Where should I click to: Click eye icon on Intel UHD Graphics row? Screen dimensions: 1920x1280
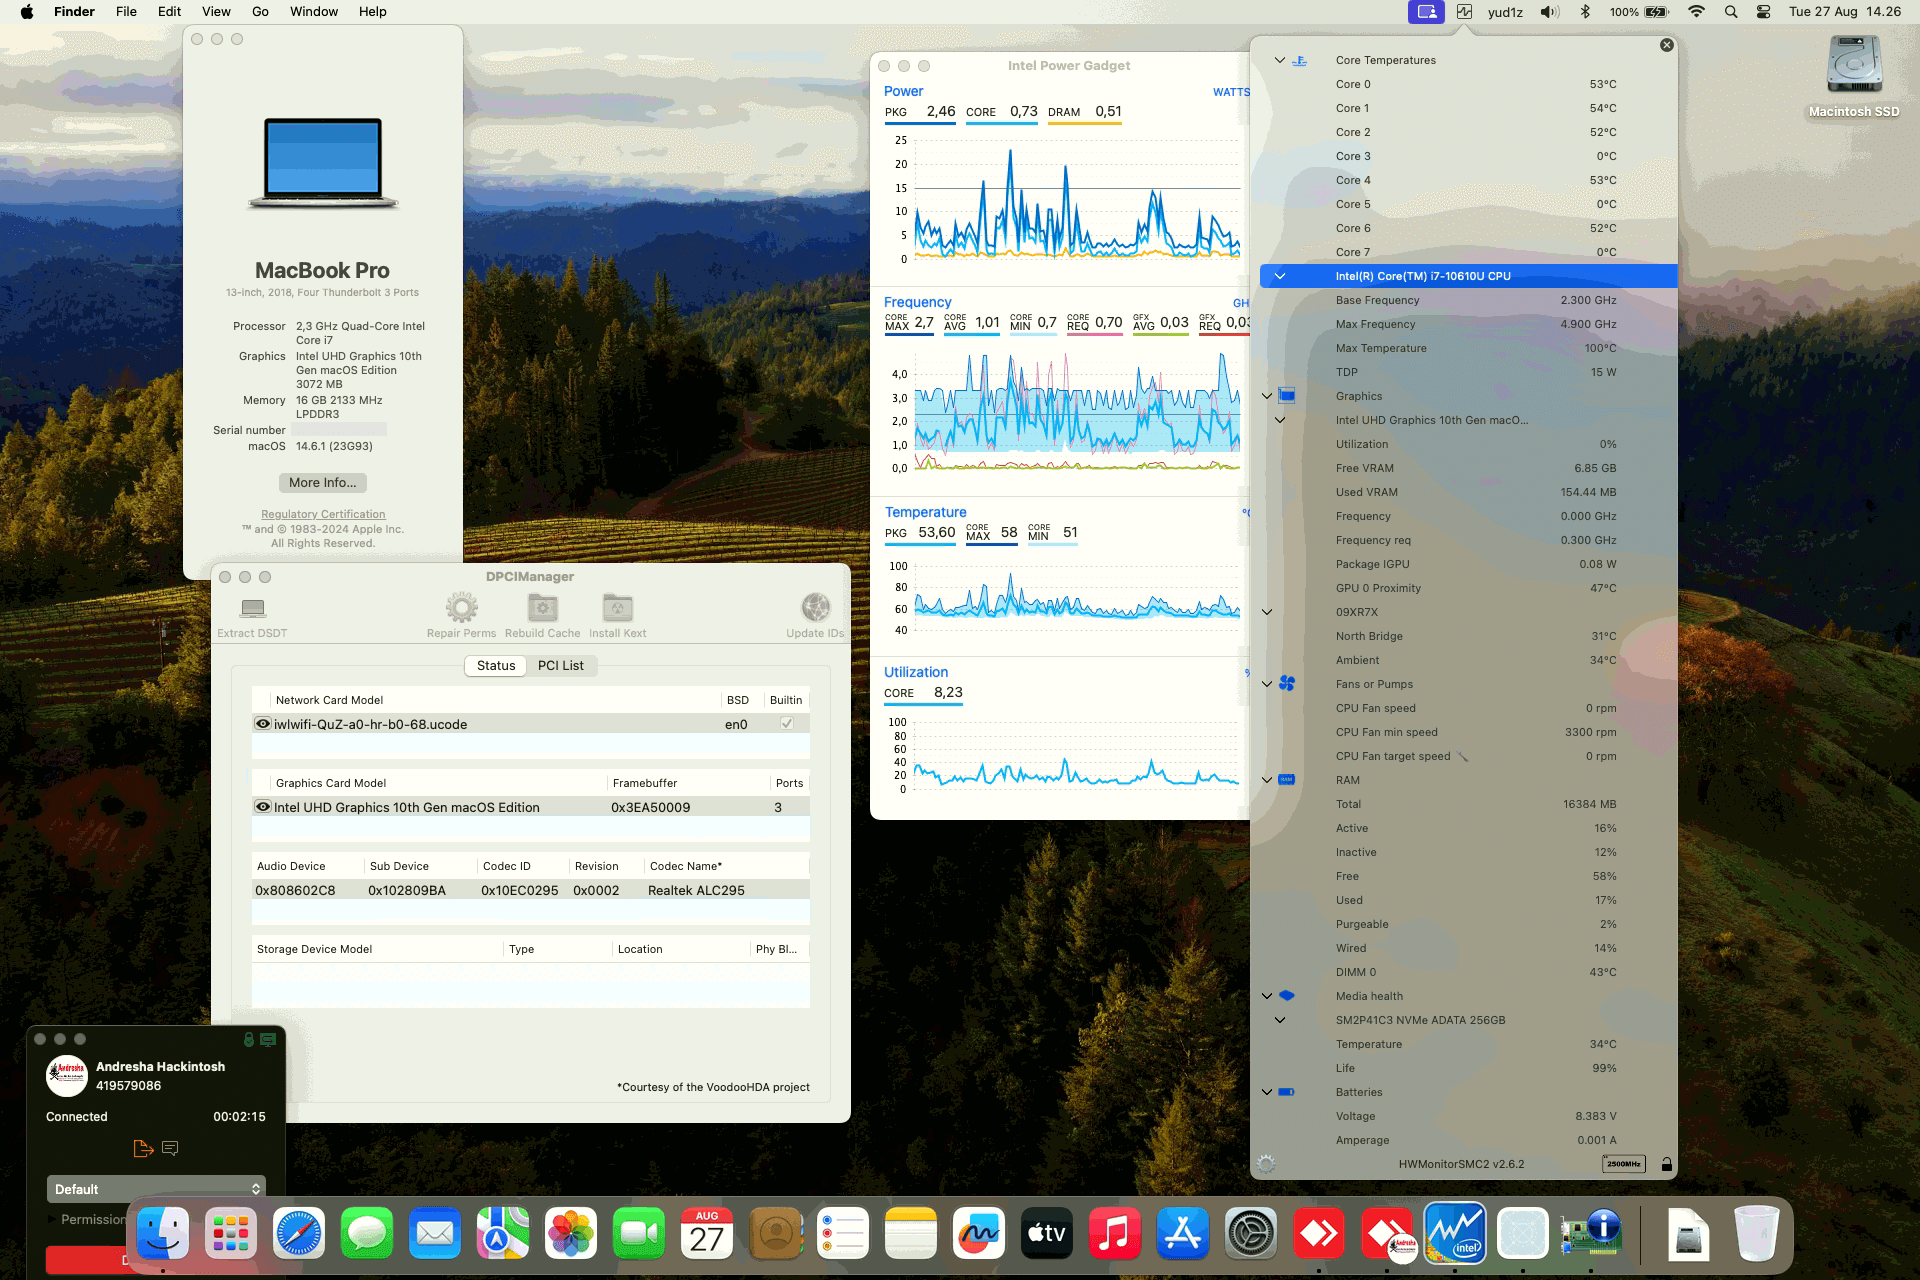[x=263, y=807]
